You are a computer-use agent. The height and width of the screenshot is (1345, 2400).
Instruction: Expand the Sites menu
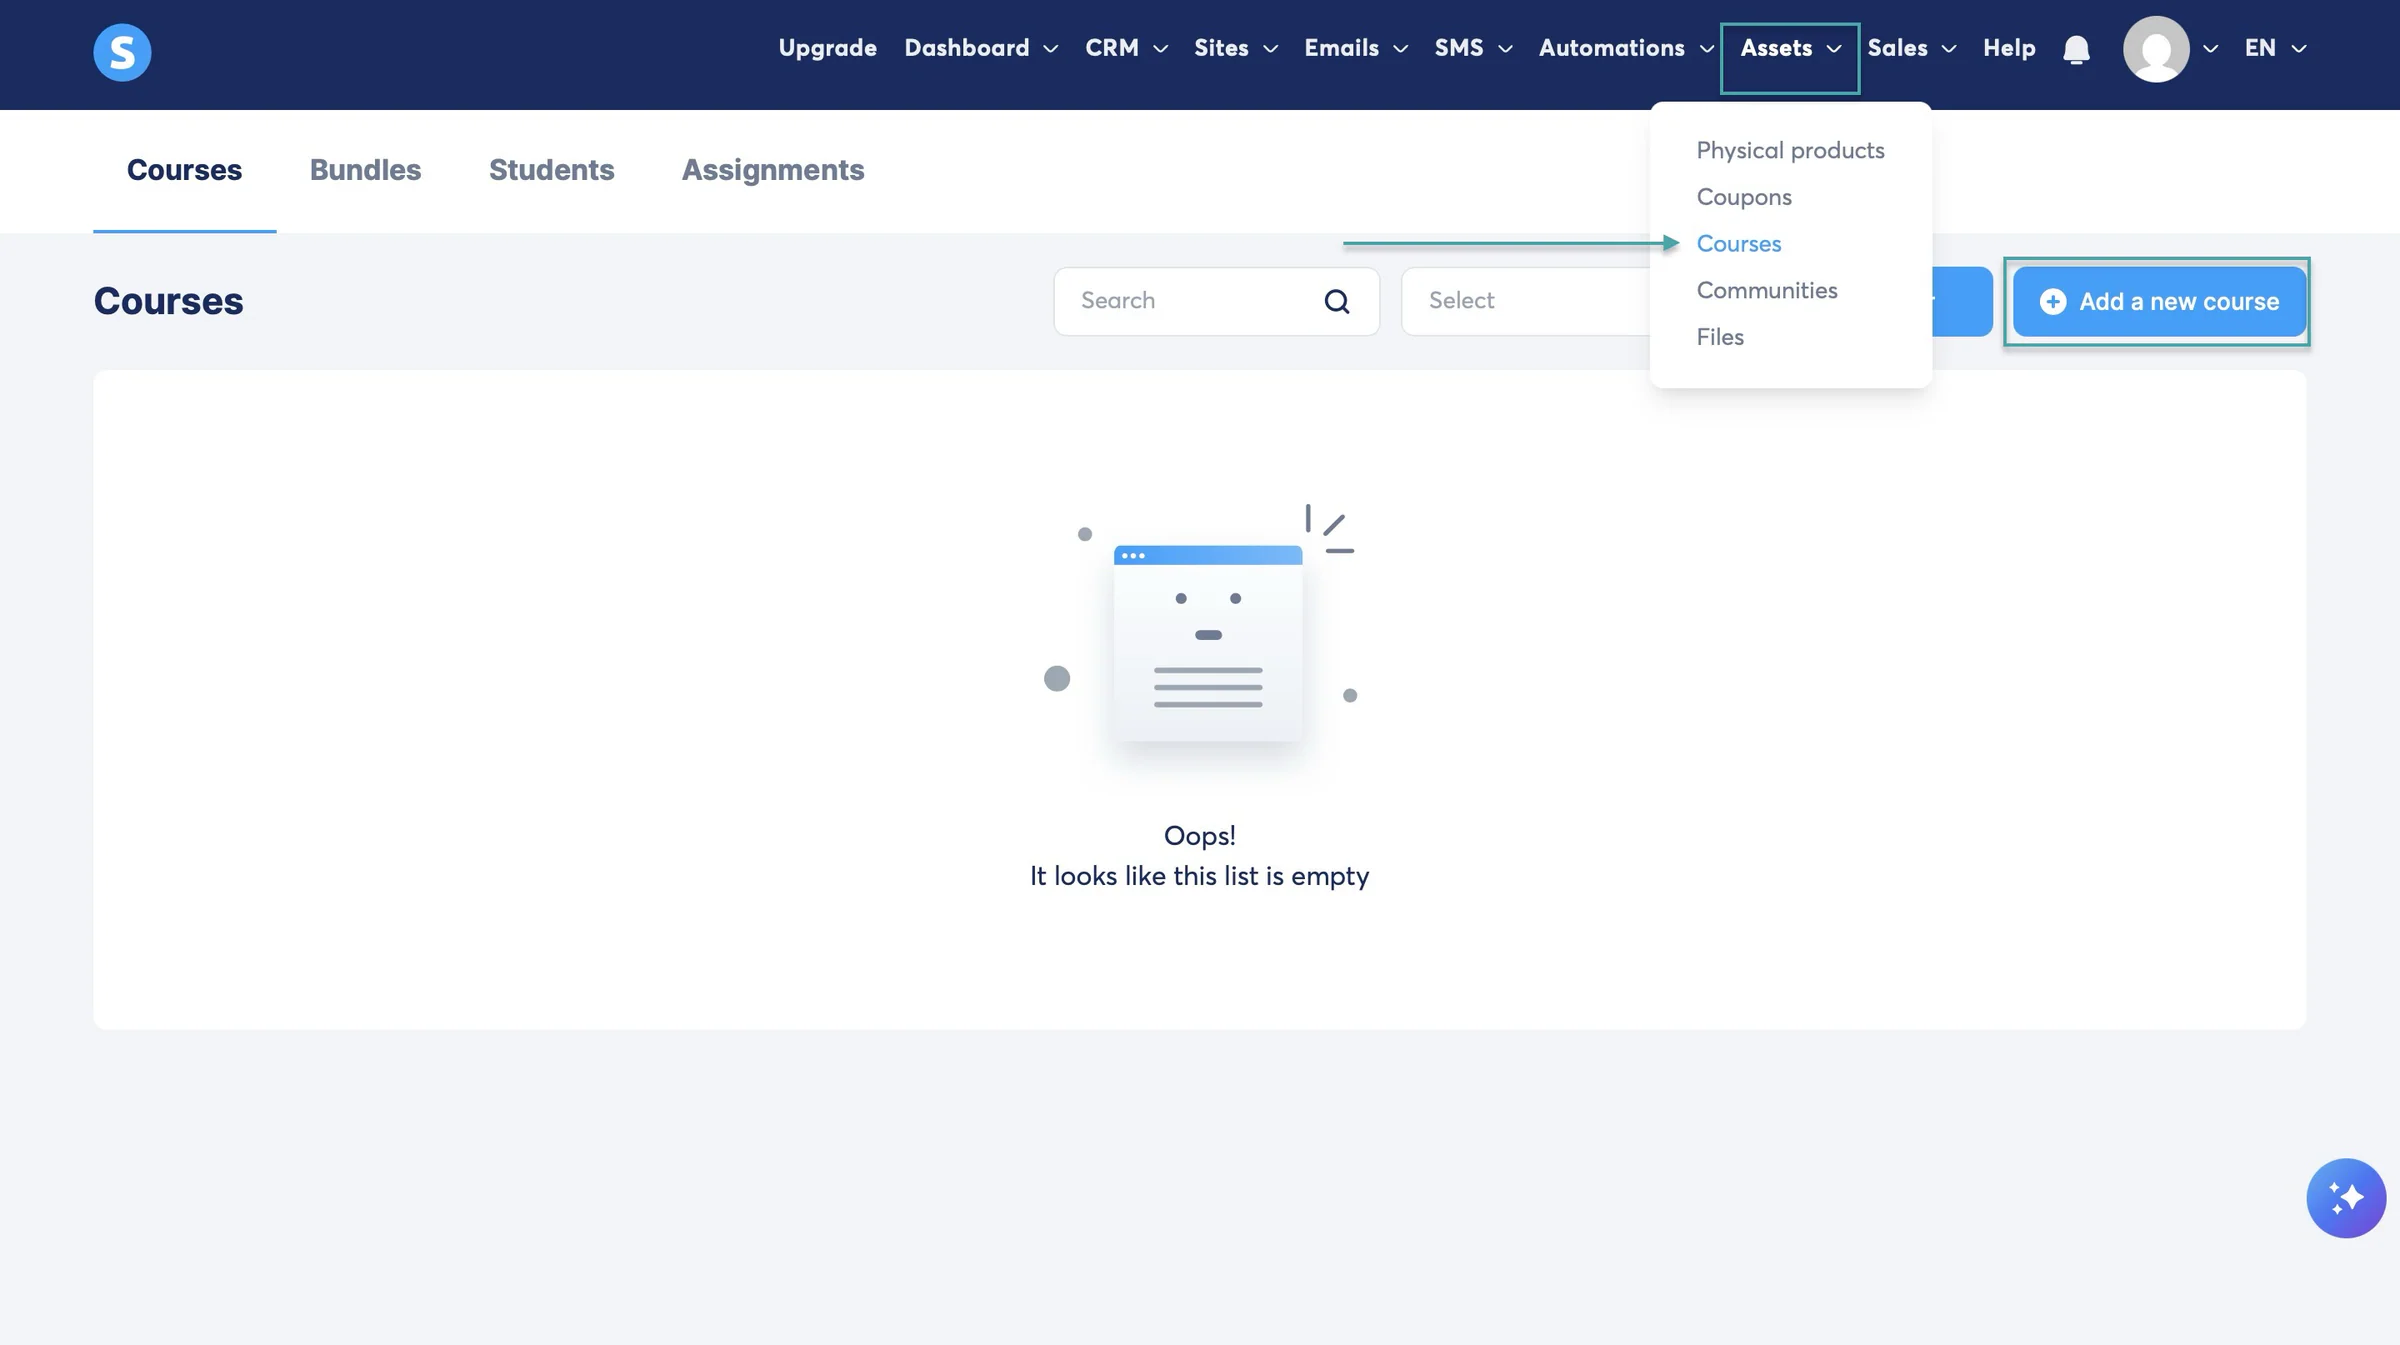[1236, 48]
